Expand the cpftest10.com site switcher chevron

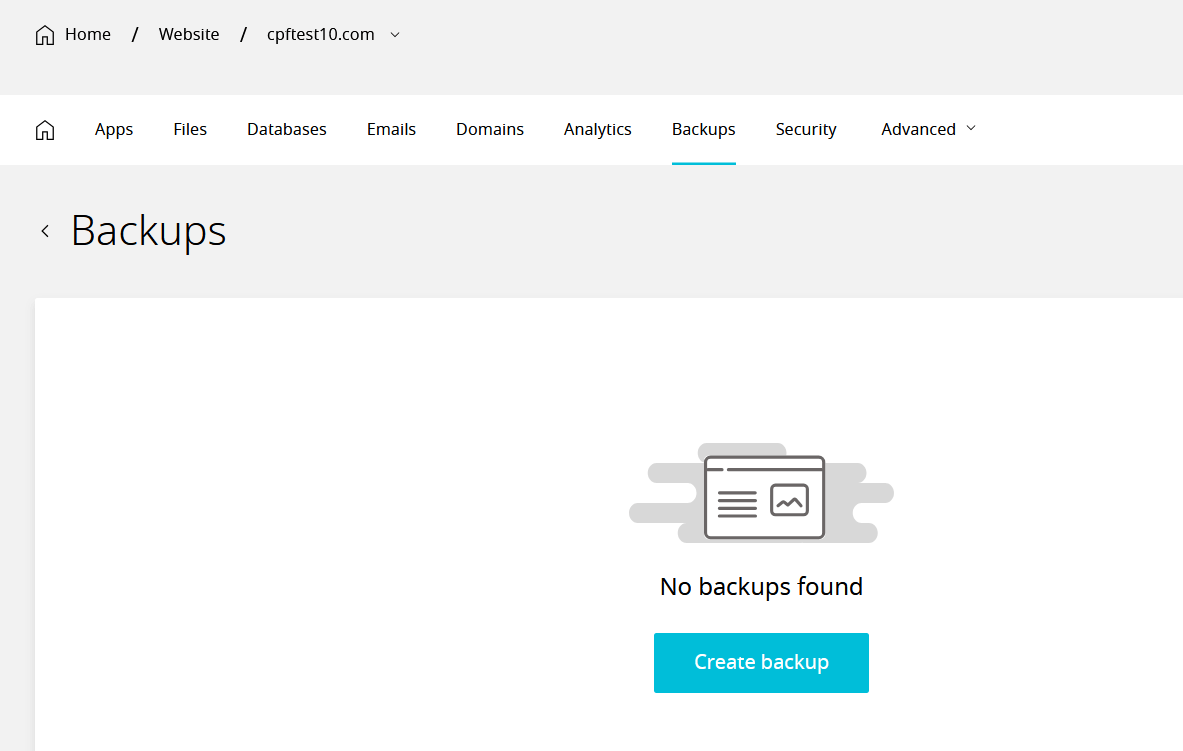point(395,35)
